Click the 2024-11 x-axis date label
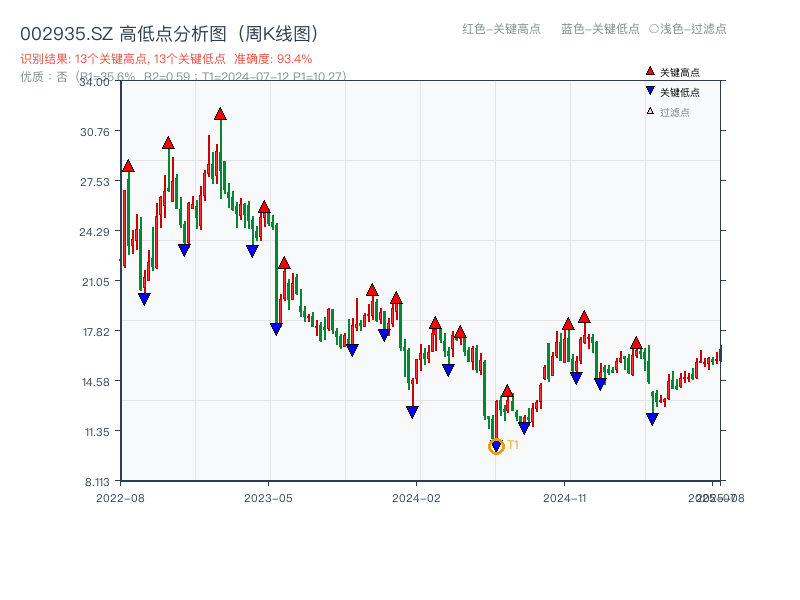Image resolution: width=800 pixels, height=600 pixels. (564, 498)
